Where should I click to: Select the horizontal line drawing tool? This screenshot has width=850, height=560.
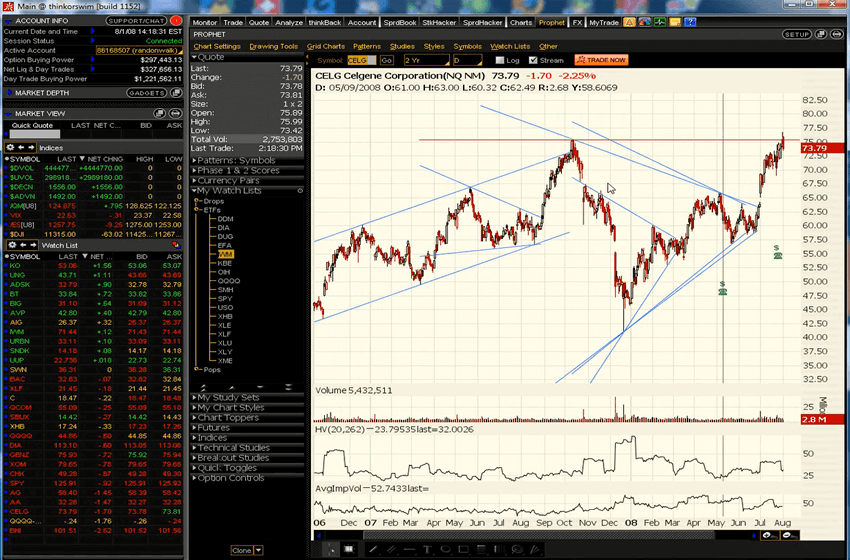tap(408, 549)
